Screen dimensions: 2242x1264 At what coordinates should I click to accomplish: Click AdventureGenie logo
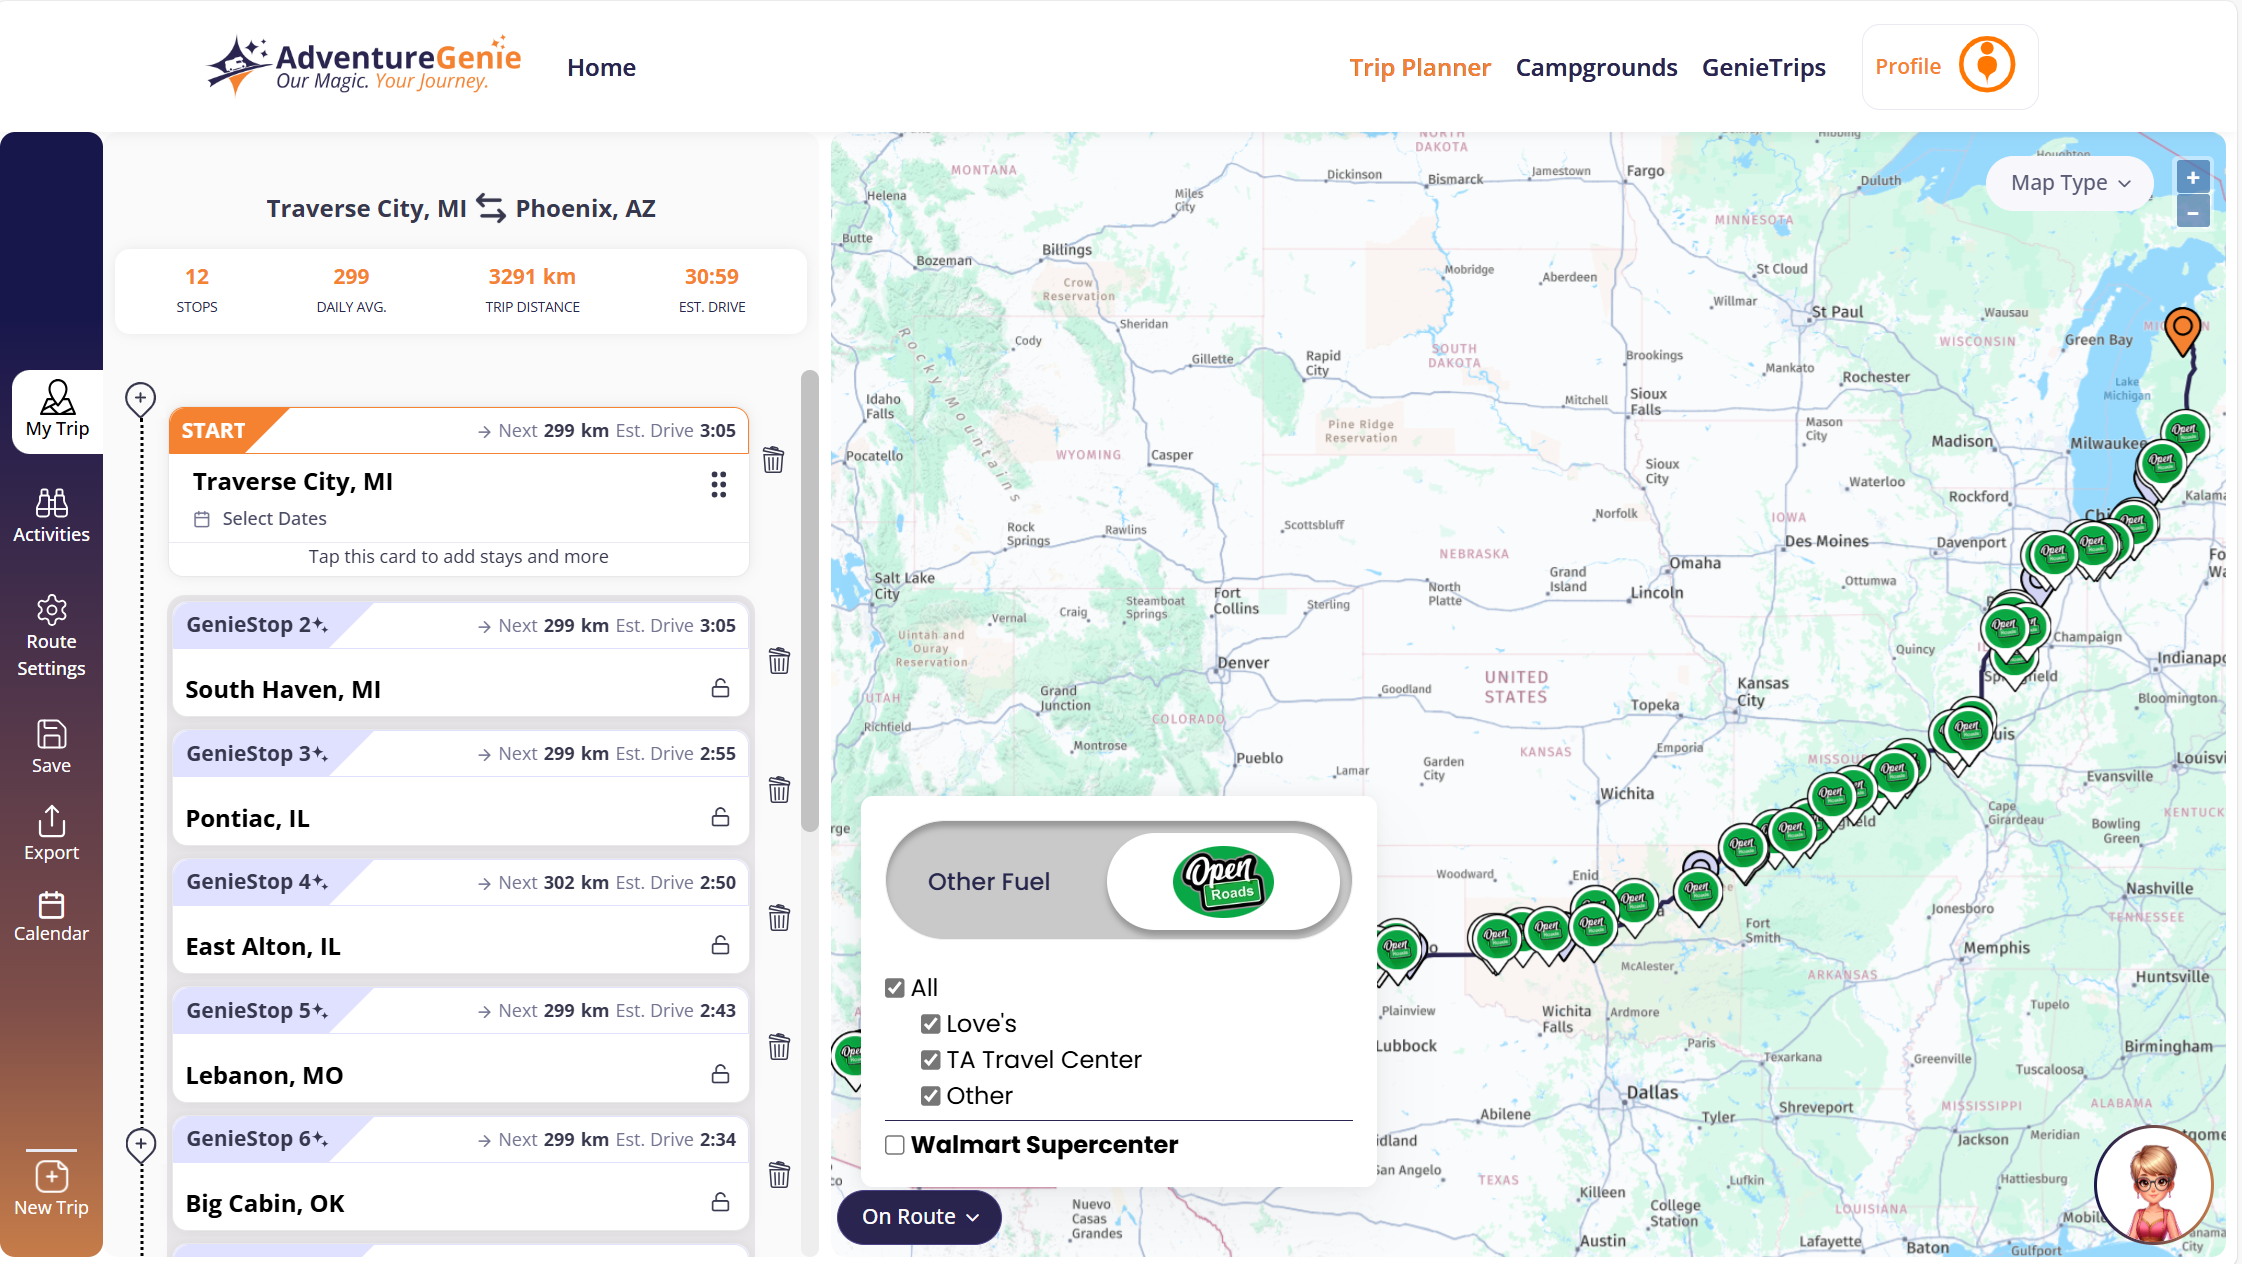[364, 66]
